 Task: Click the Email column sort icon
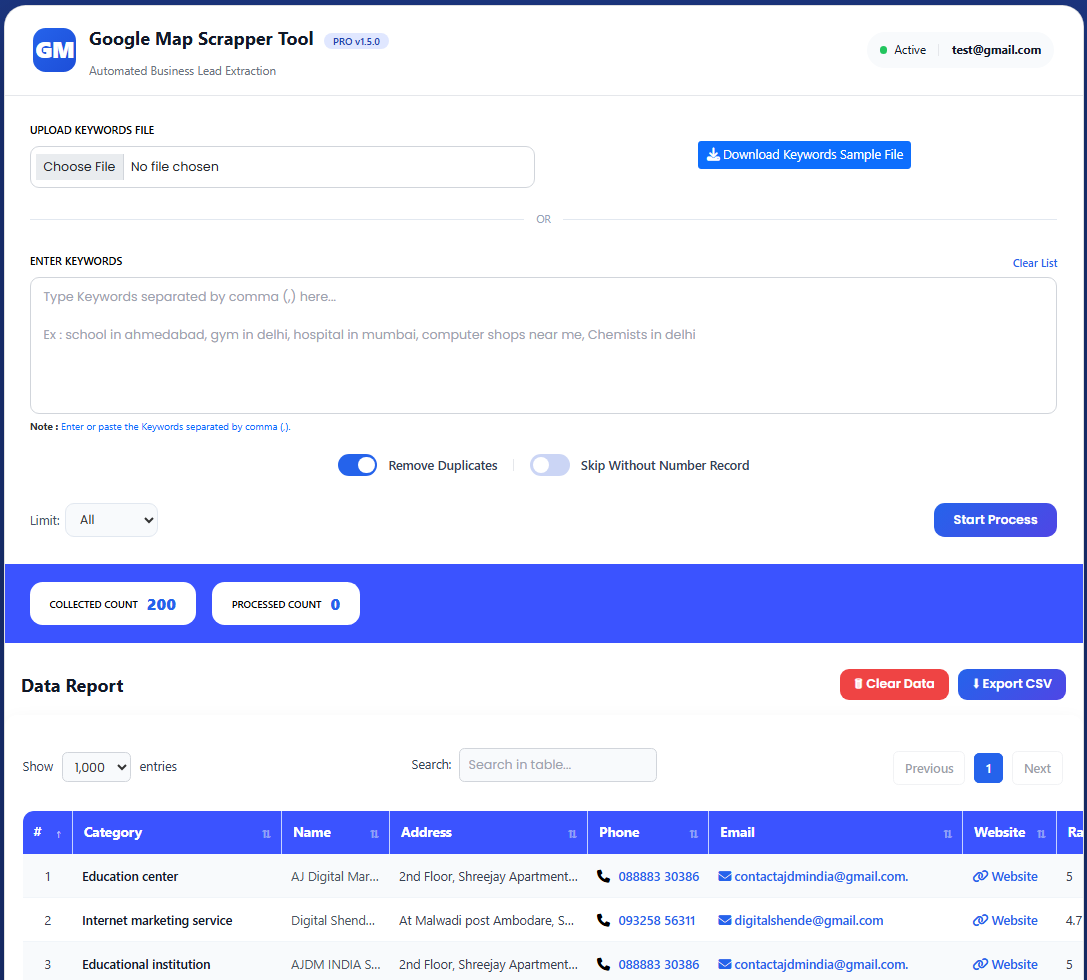click(947, 833)
